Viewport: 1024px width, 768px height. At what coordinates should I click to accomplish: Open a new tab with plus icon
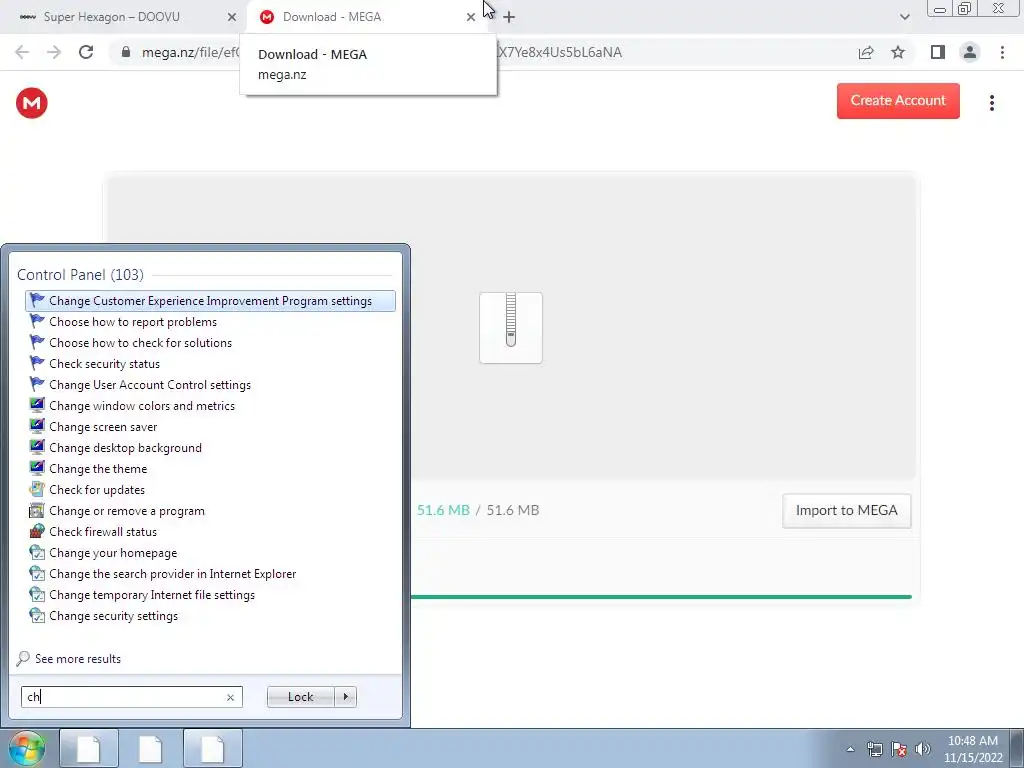point(509,17)
